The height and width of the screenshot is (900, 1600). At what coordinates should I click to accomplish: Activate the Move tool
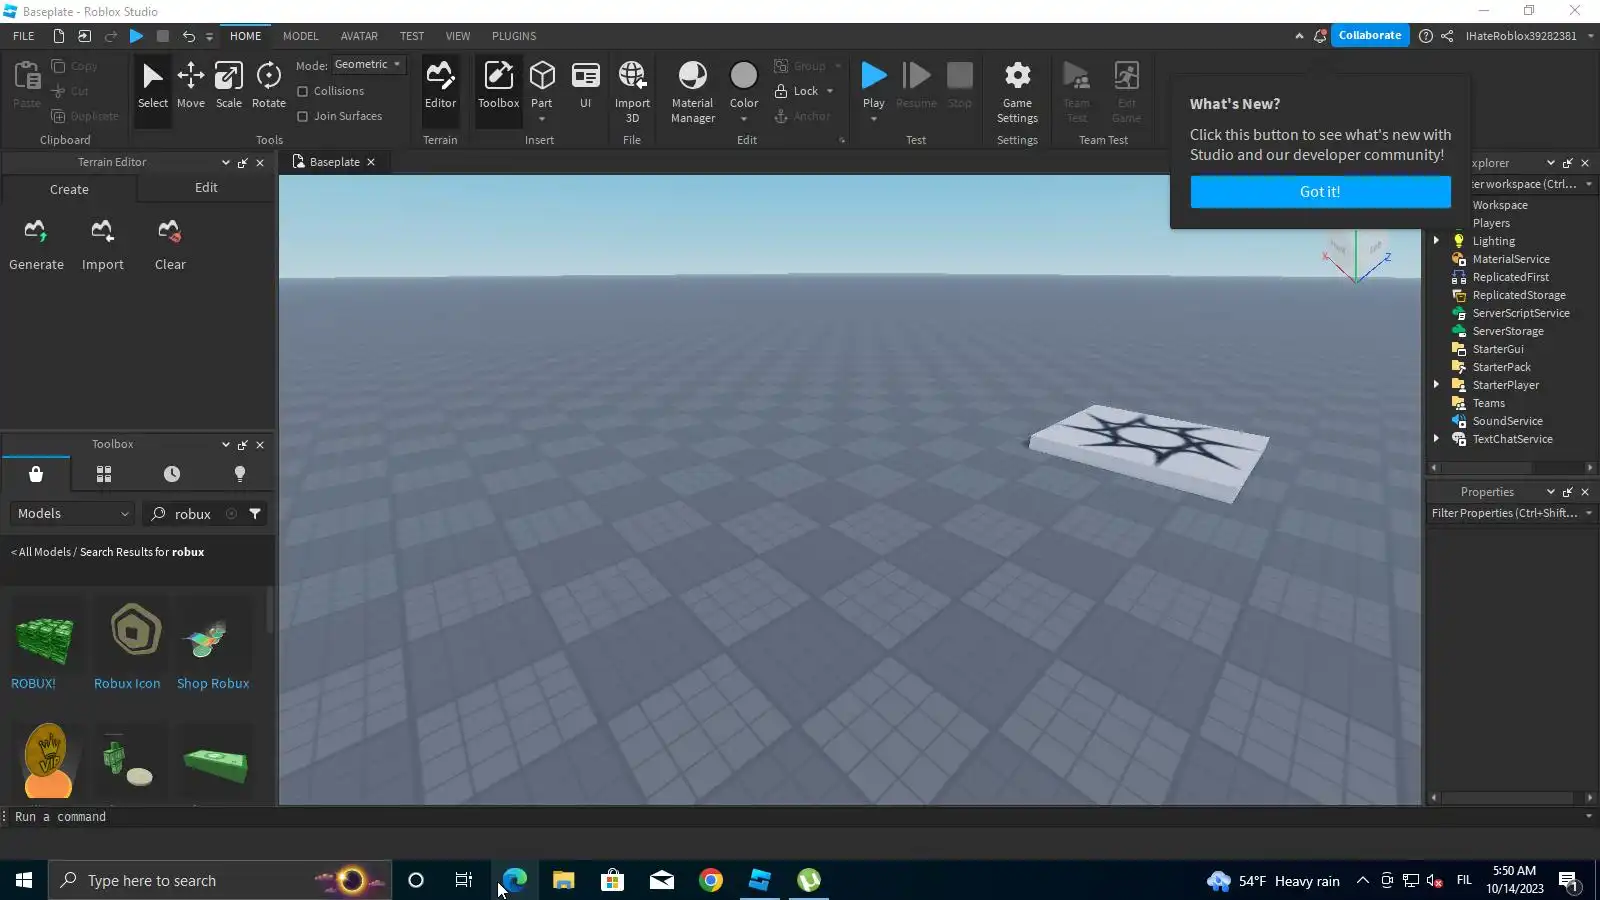pos(191,86)
